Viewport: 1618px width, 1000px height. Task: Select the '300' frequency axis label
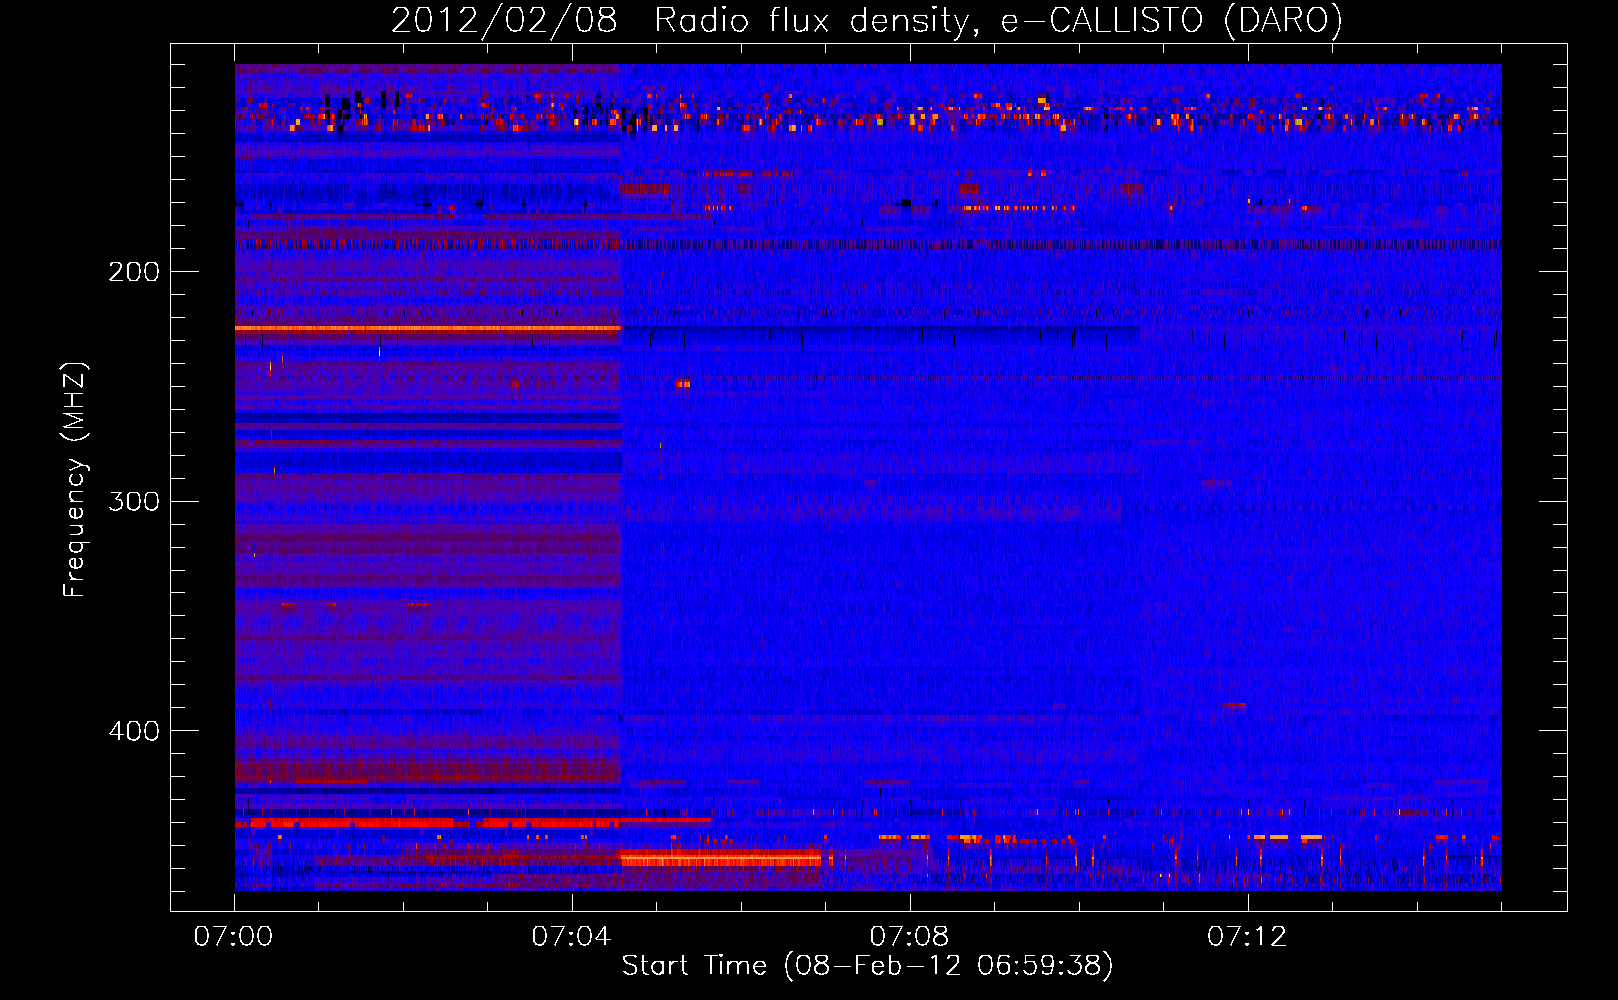pyautogui.click(x=134, y=501)
